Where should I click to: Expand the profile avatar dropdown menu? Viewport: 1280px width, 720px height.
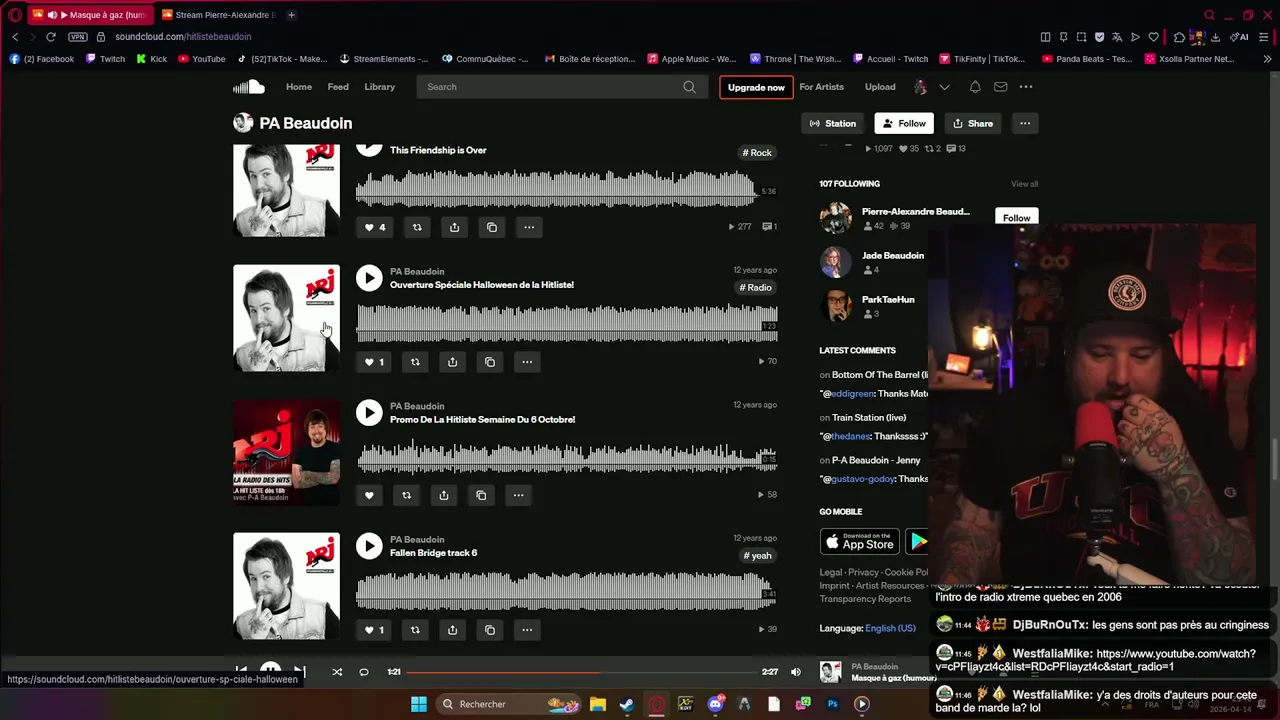coord(944,87)
